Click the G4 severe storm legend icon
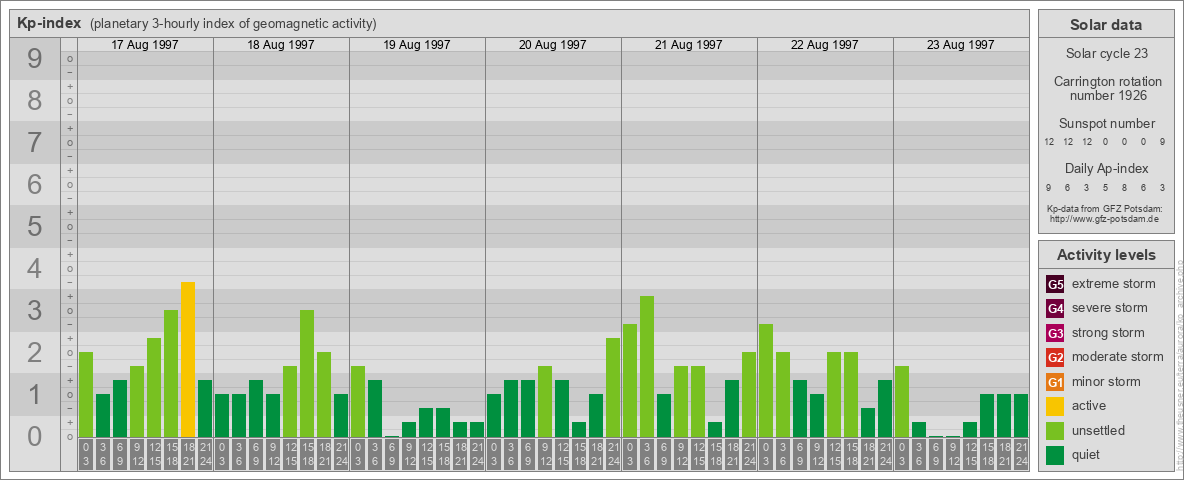Image resolution: width=1184 pixels, height=480 pixels. pyautogui.click(x=1055, y=308)
